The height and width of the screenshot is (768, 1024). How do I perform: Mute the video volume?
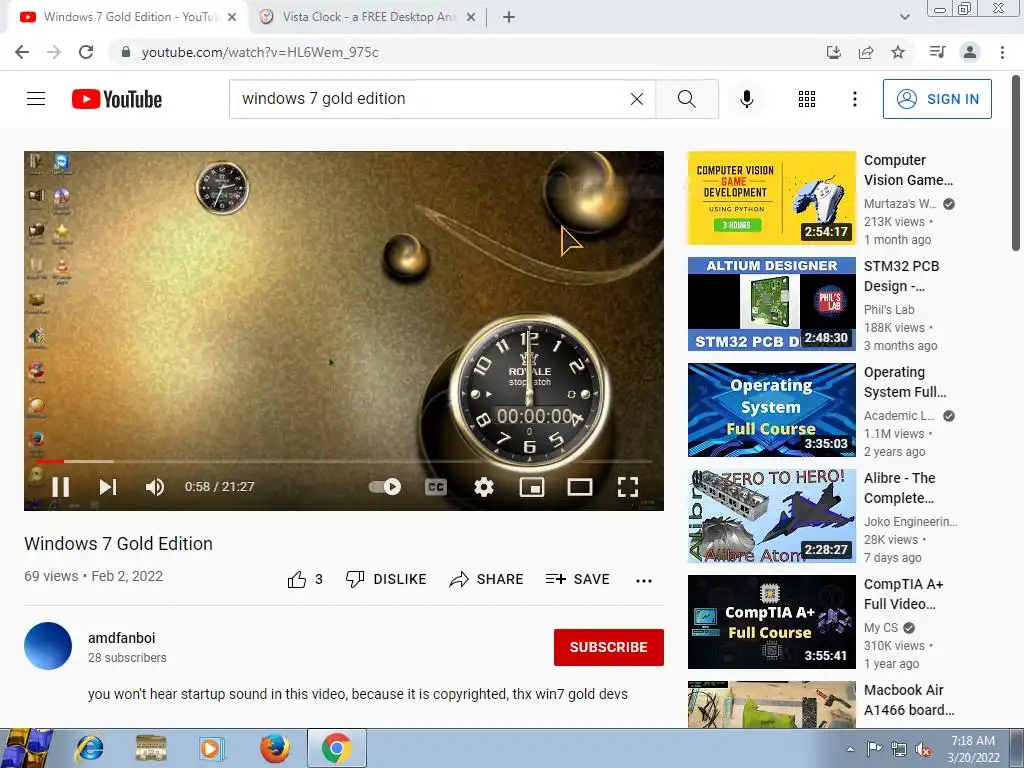pos(155,487)
